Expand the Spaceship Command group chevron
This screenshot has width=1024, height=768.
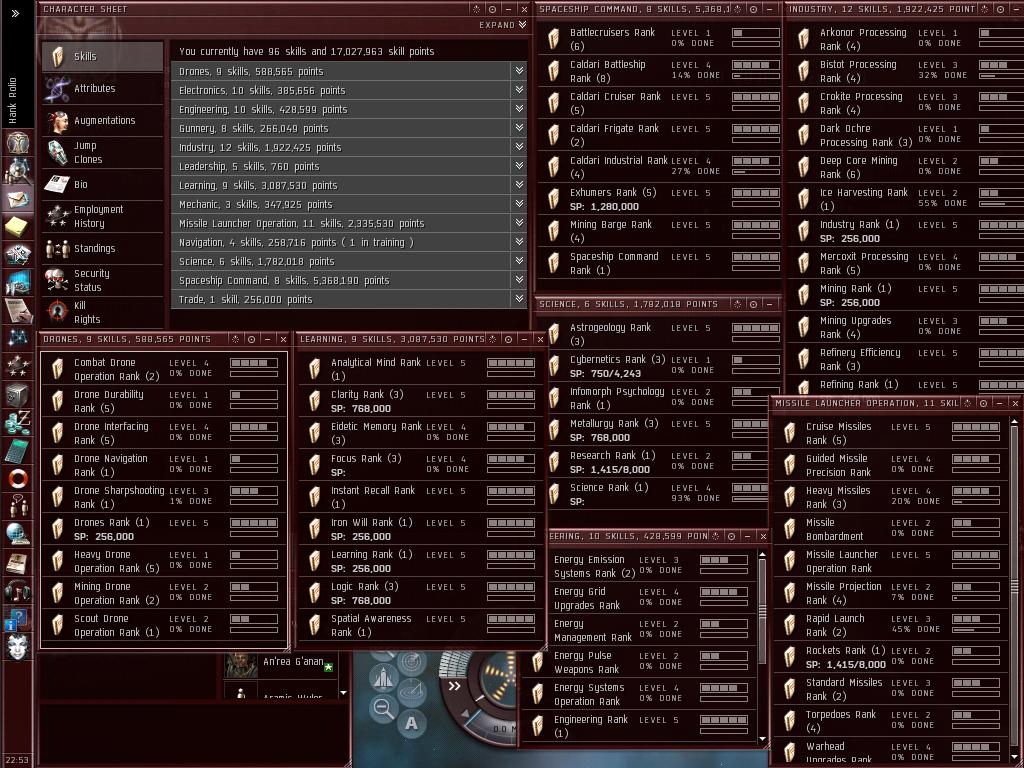click(519, 280)
